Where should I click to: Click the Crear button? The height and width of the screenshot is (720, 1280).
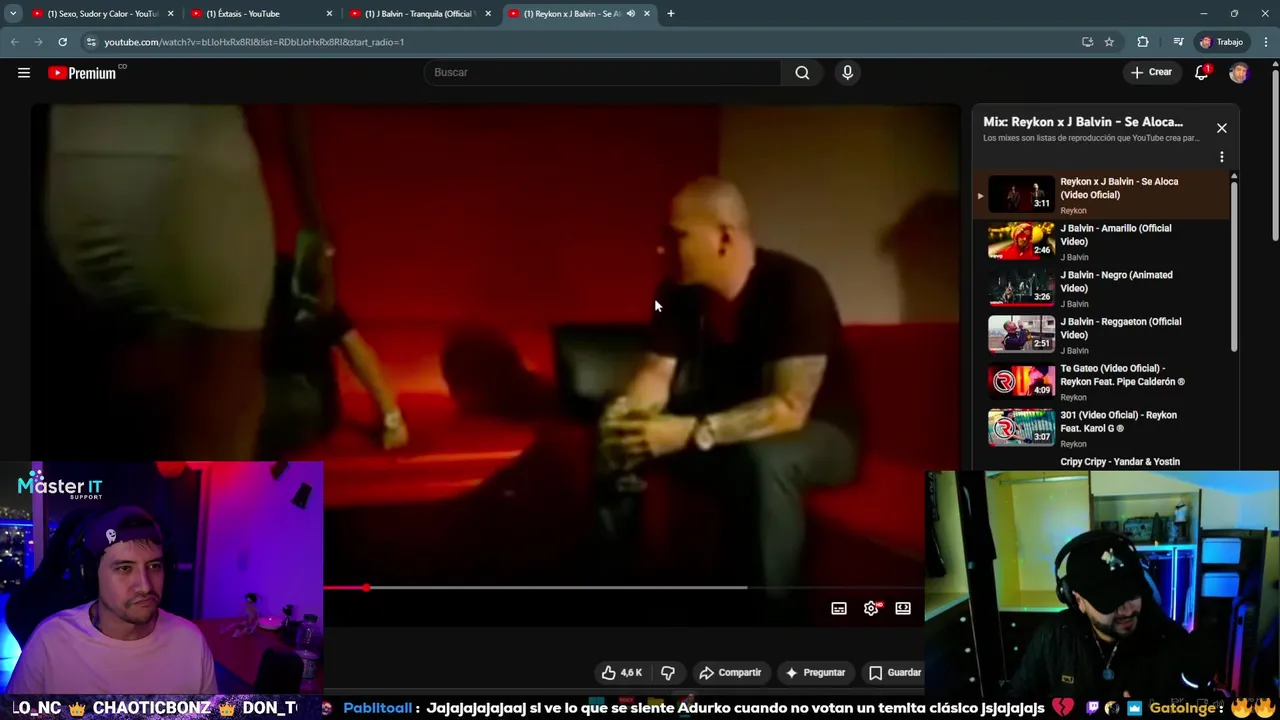[x=1151, y=72]
